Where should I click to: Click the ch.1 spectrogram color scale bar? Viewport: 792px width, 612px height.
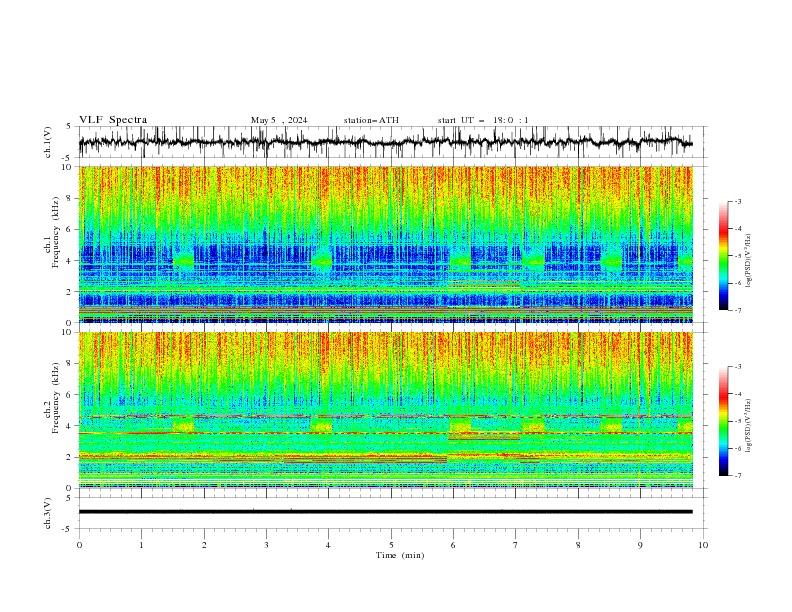[723, 256]
